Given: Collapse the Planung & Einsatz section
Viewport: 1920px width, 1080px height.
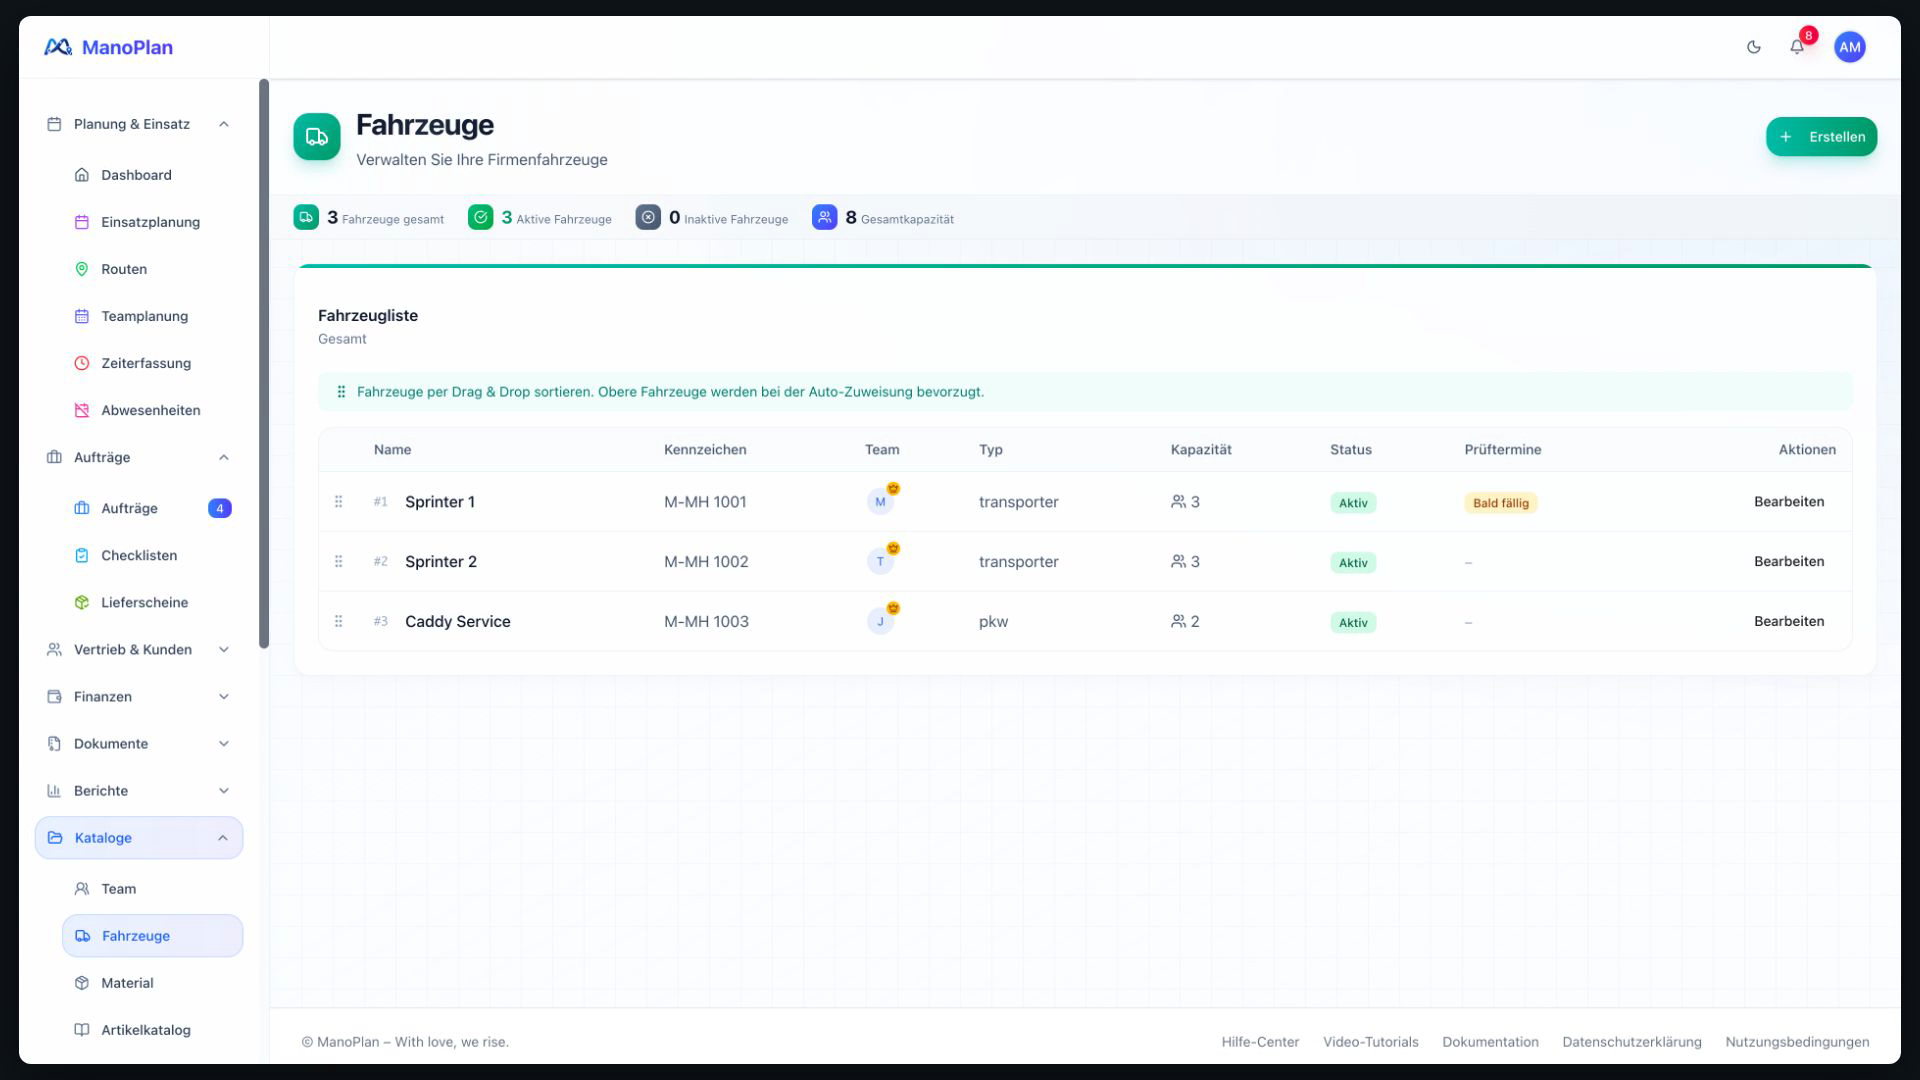Looking at the screenshot, I should (x=139, y=124).
